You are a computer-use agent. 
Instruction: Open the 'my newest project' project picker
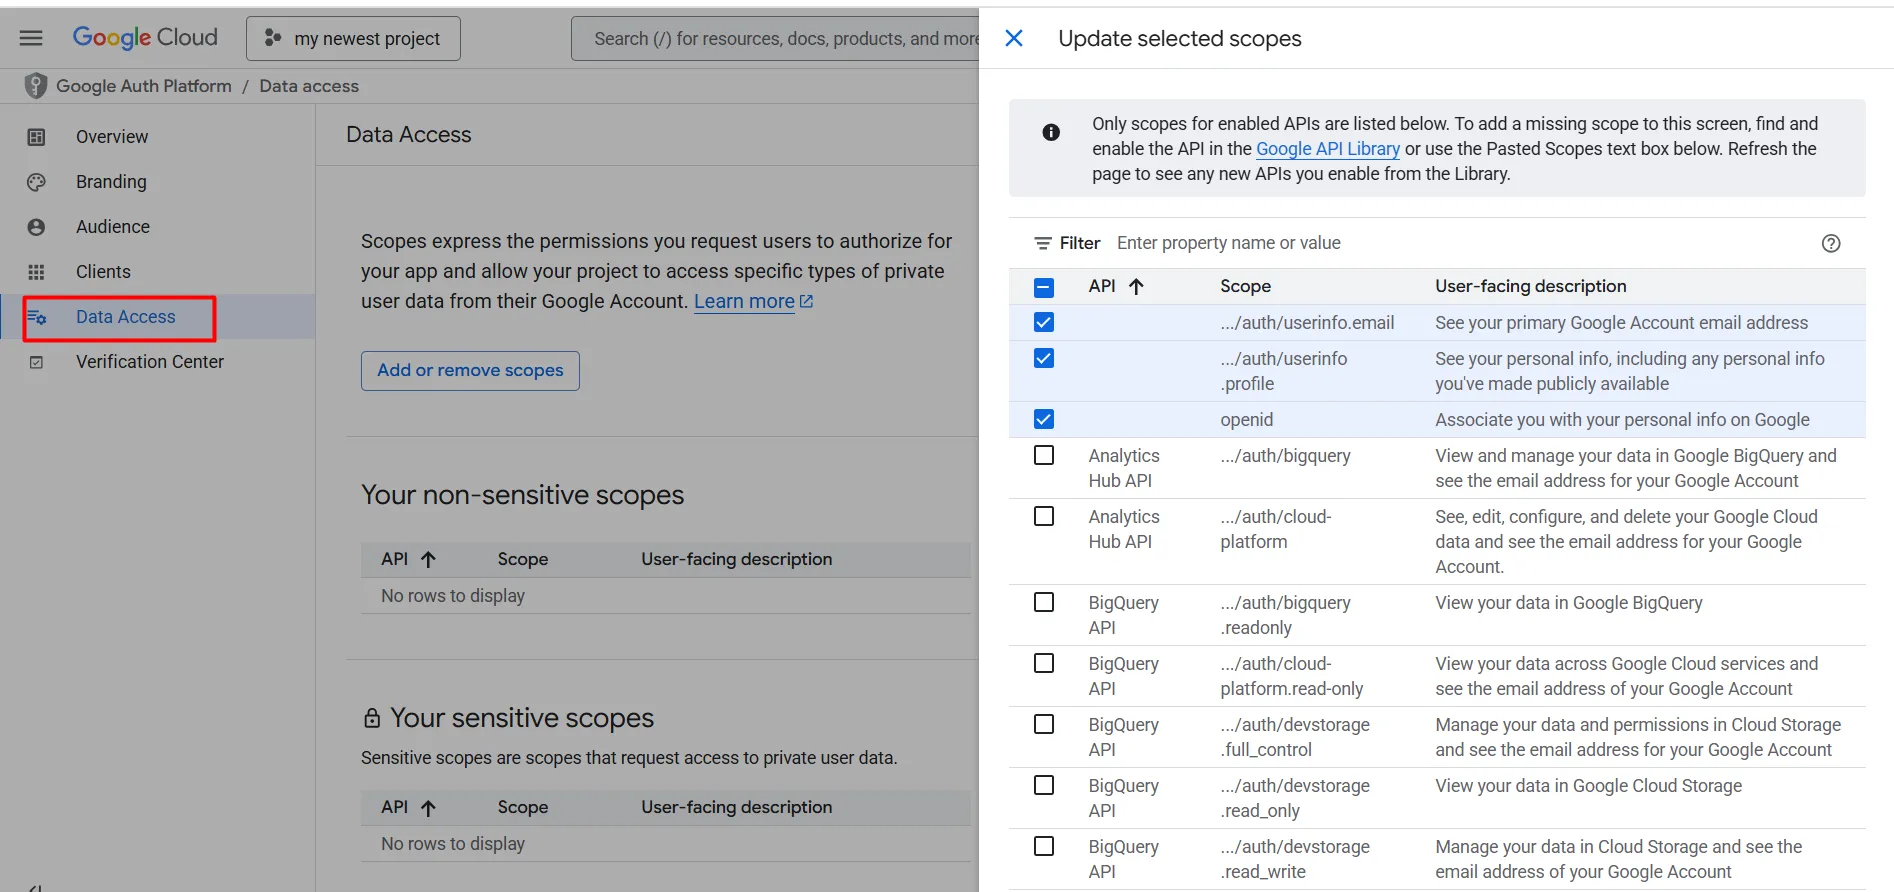click(353, 38)
